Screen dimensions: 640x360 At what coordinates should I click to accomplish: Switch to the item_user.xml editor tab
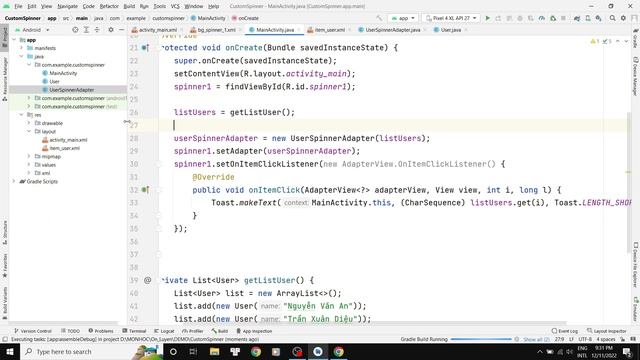tap(329, 30)
